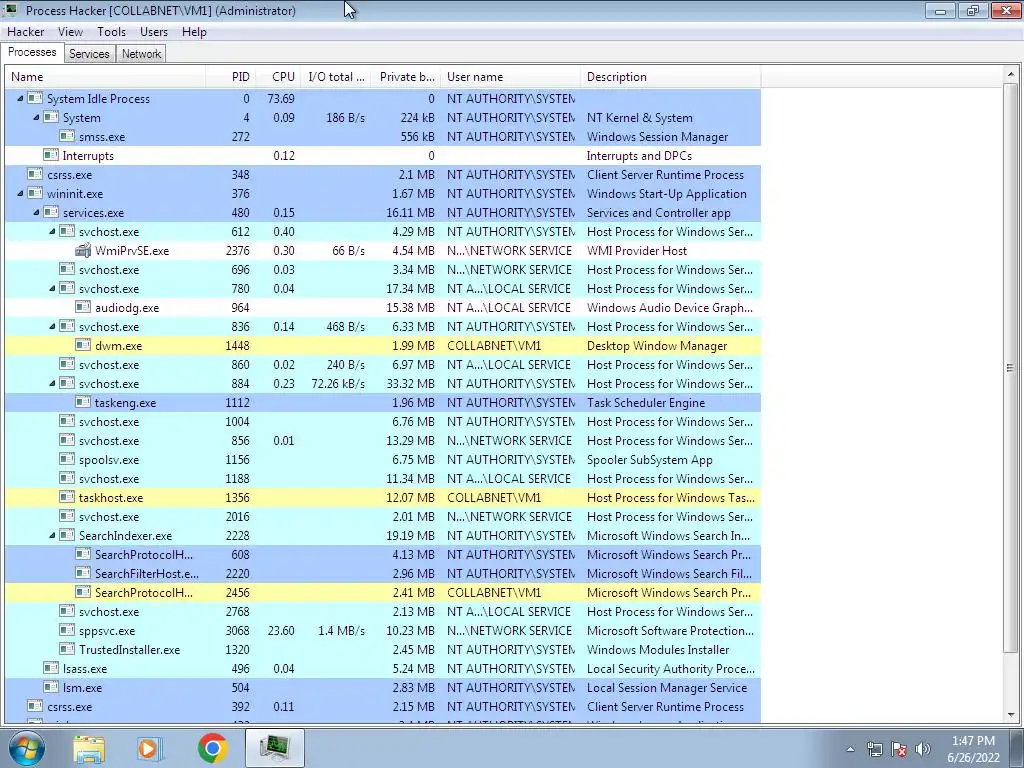Open Google Chrome from the taskbar

click(213, 748)
